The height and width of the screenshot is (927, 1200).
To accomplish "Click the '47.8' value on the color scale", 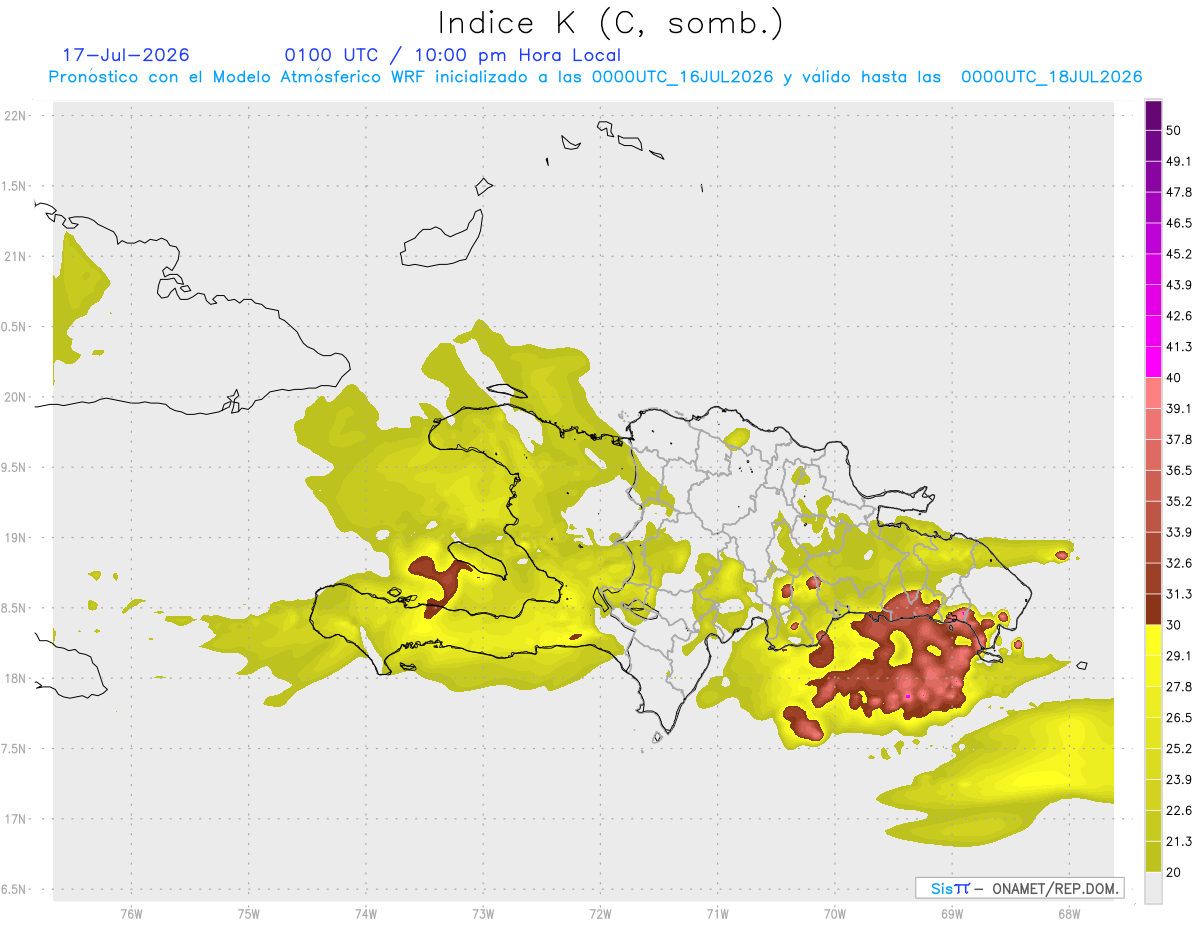I will pos(1179,192).
